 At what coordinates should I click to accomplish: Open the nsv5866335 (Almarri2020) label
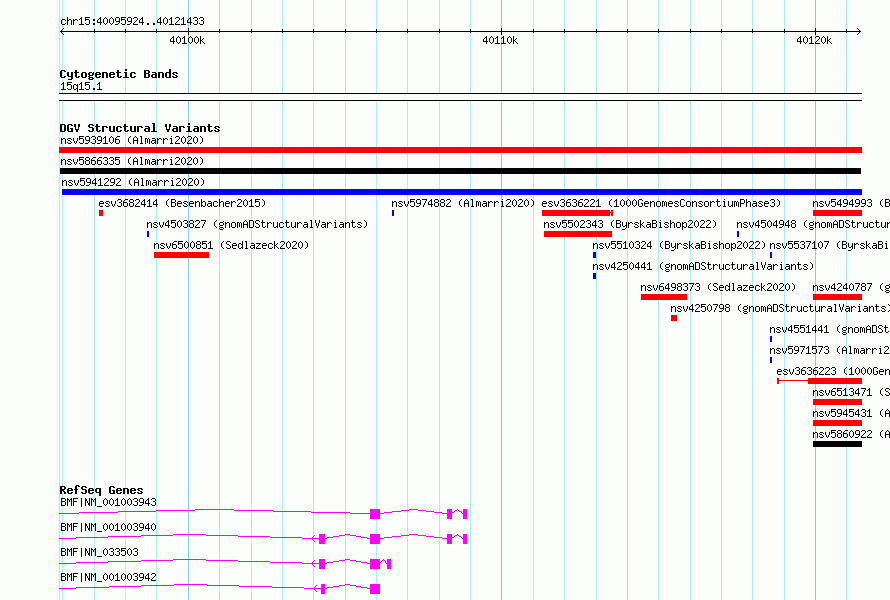point(132,161)
